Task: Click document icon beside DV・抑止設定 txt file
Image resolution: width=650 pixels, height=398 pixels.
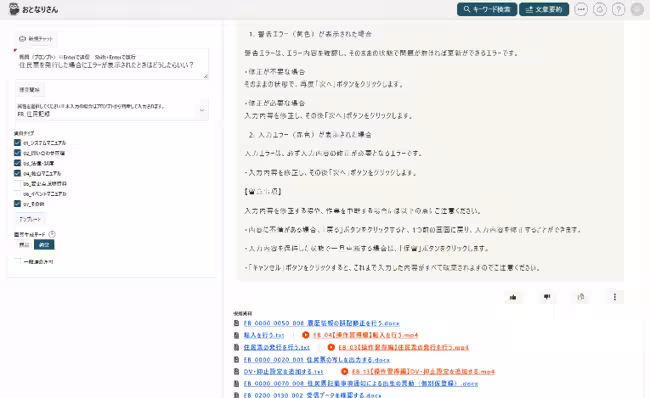Action: (236, 371)
